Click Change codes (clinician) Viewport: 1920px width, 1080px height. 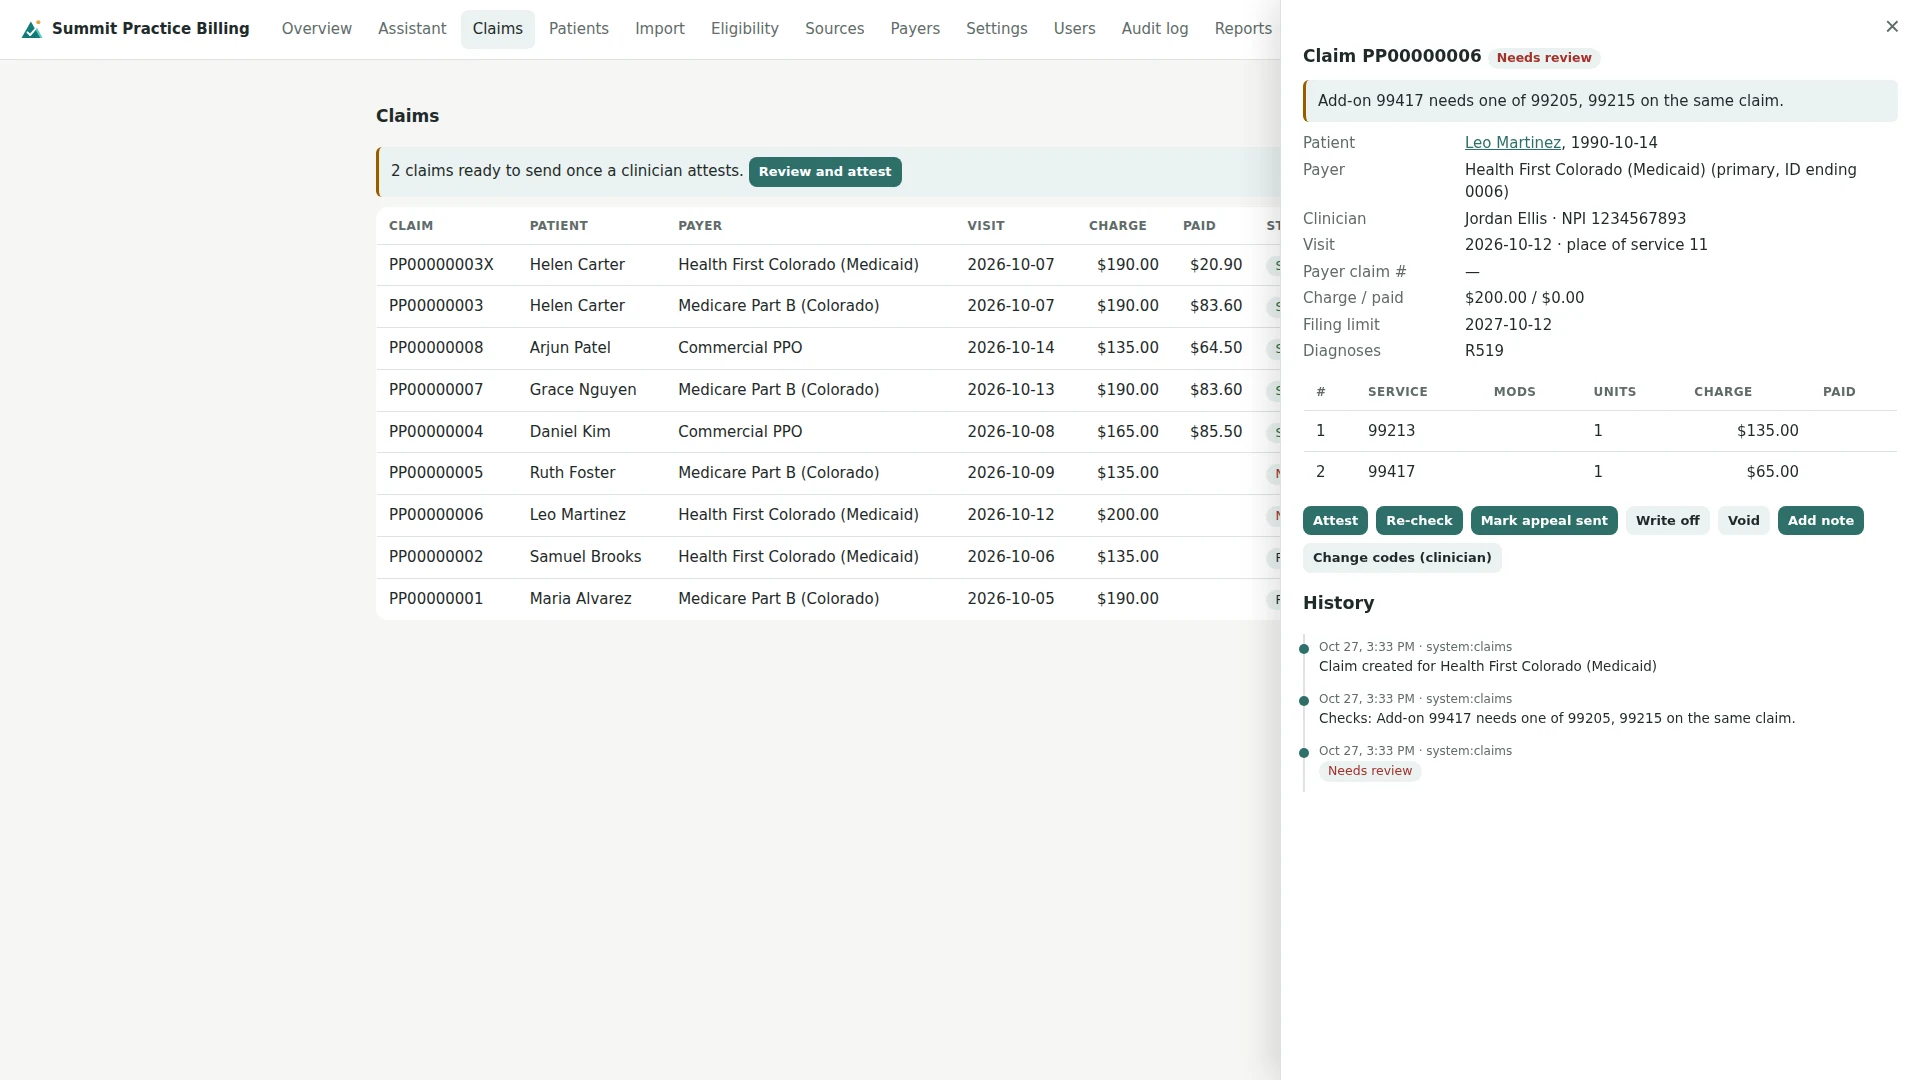tap(1402, 558)
